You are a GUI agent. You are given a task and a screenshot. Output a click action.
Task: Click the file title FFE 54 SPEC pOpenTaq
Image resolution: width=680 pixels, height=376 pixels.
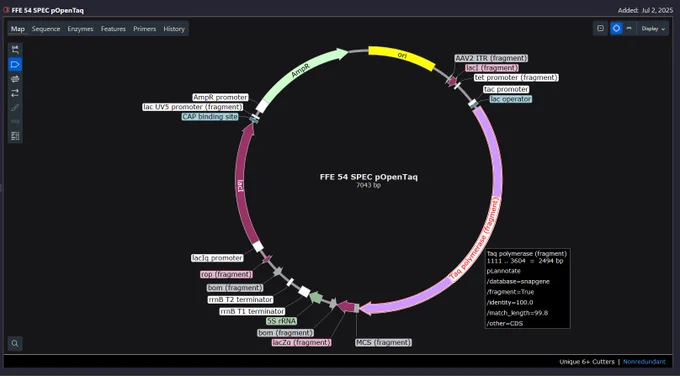point(48,10)
